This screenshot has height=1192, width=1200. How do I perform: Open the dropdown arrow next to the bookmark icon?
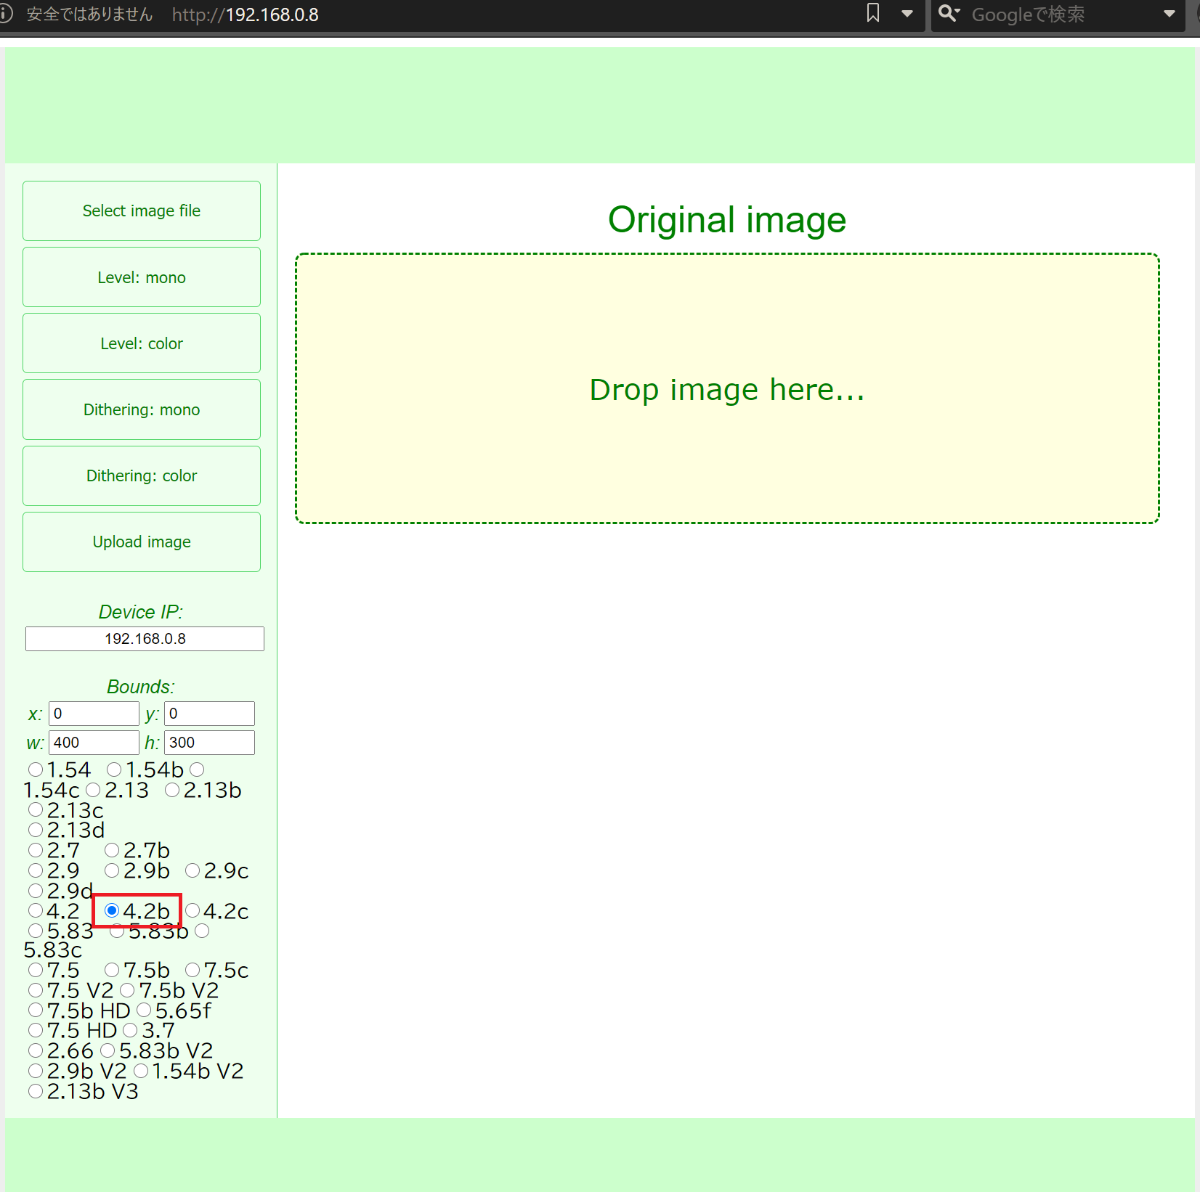pyautogui.click(x=907, y=14)
